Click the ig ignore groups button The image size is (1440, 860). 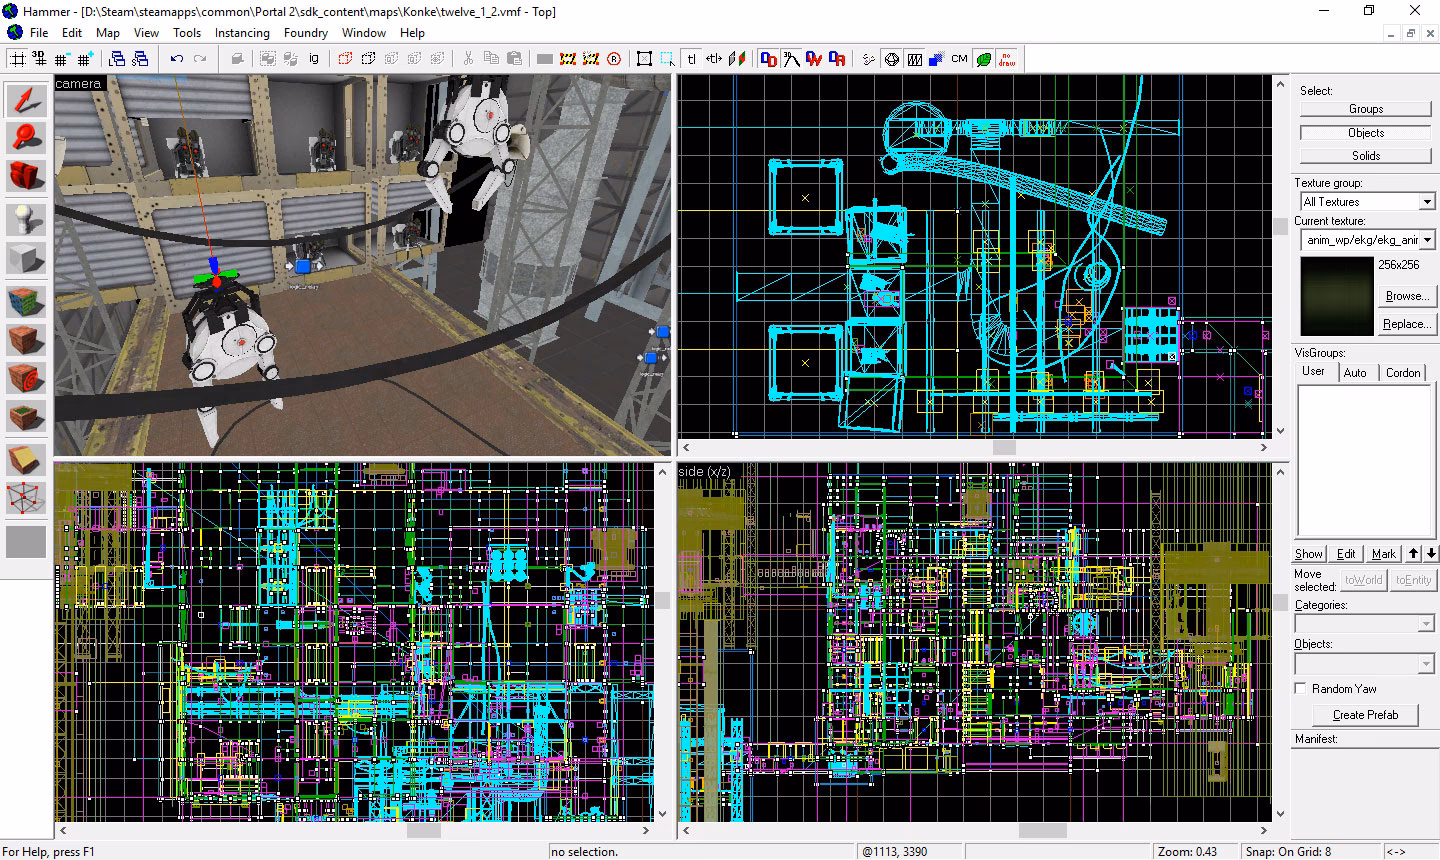tap(314, 59)
